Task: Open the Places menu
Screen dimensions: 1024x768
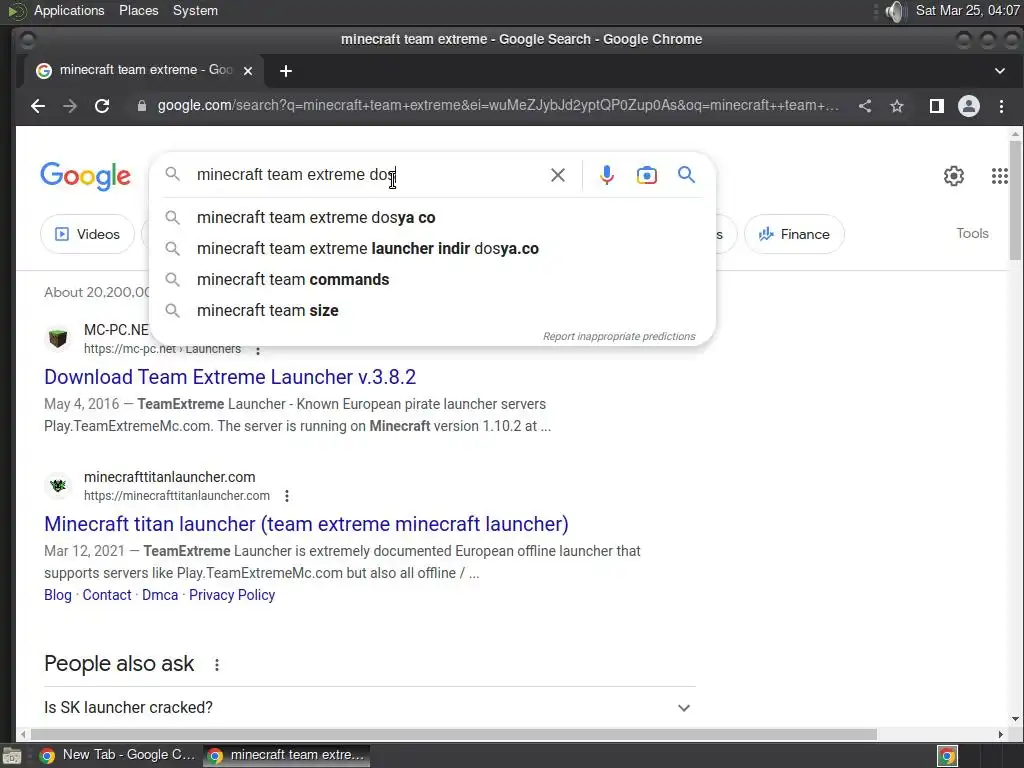Action: tap(138, 10)
